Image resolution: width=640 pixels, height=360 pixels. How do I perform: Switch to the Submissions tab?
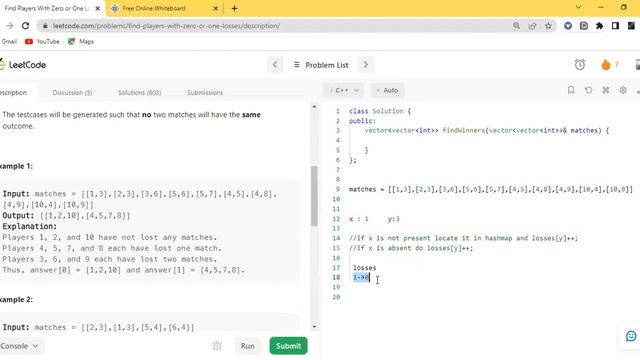tap(205, 93)
